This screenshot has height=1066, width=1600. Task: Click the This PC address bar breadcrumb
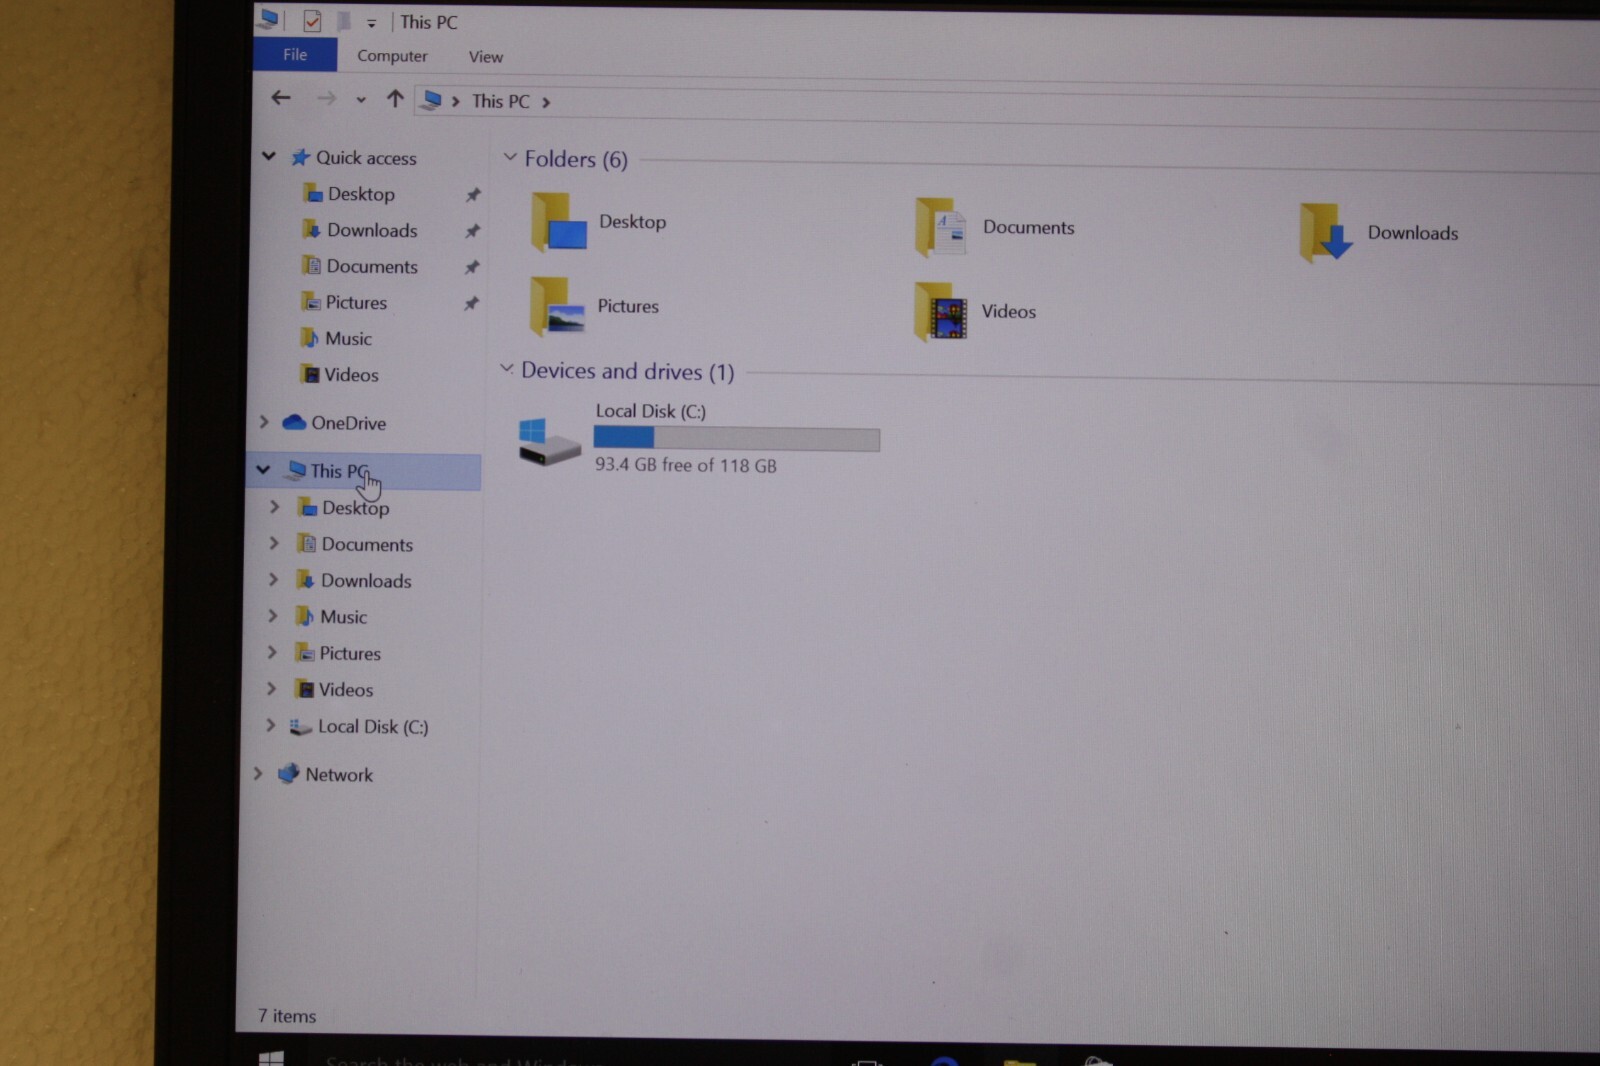501,101
